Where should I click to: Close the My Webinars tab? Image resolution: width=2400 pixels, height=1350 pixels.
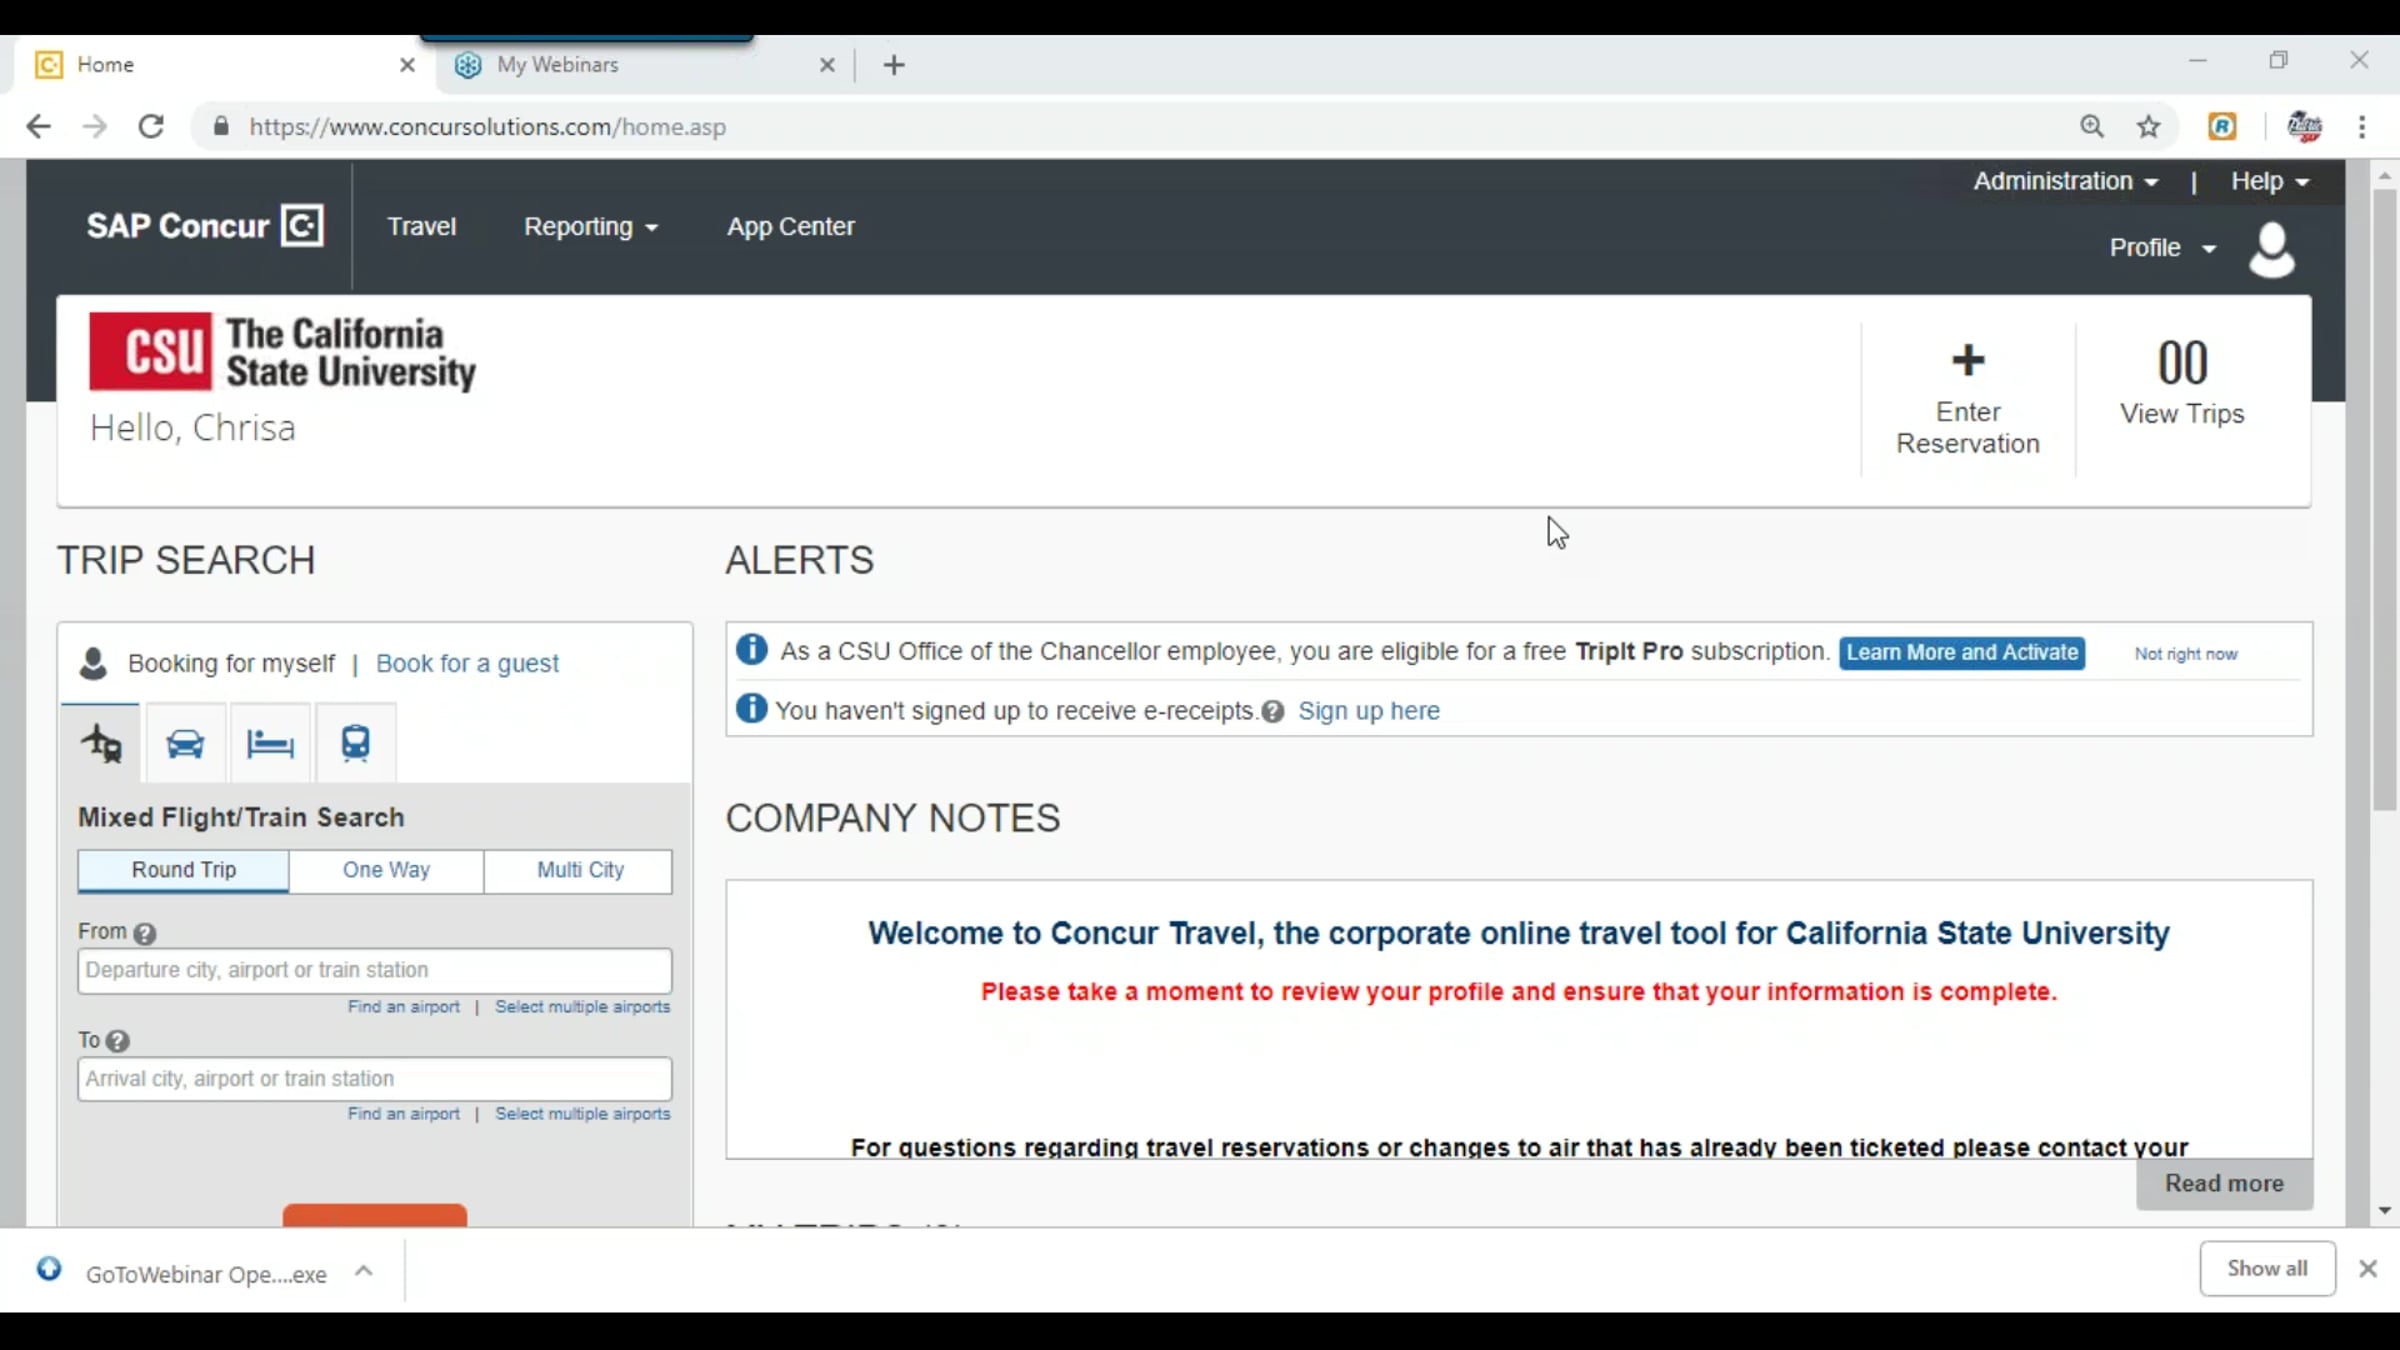point(827,65)
